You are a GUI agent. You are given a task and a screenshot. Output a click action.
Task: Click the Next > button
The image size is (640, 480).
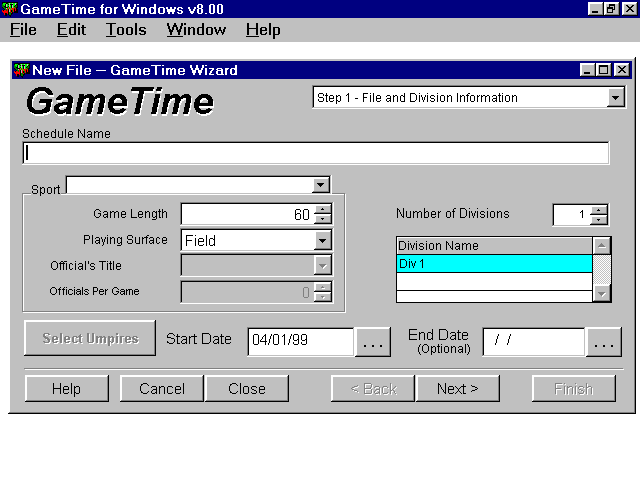click(x=458, y=389)
